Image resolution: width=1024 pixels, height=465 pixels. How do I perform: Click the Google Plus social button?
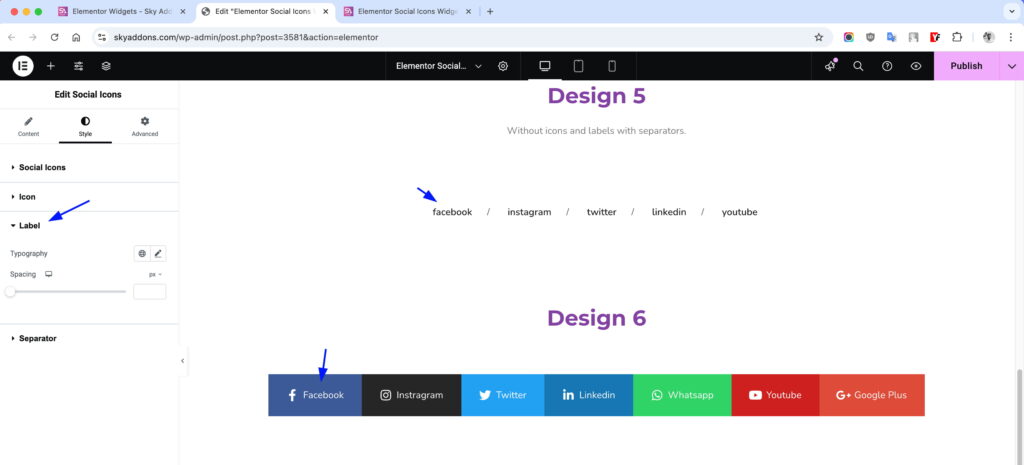point(872,395)
